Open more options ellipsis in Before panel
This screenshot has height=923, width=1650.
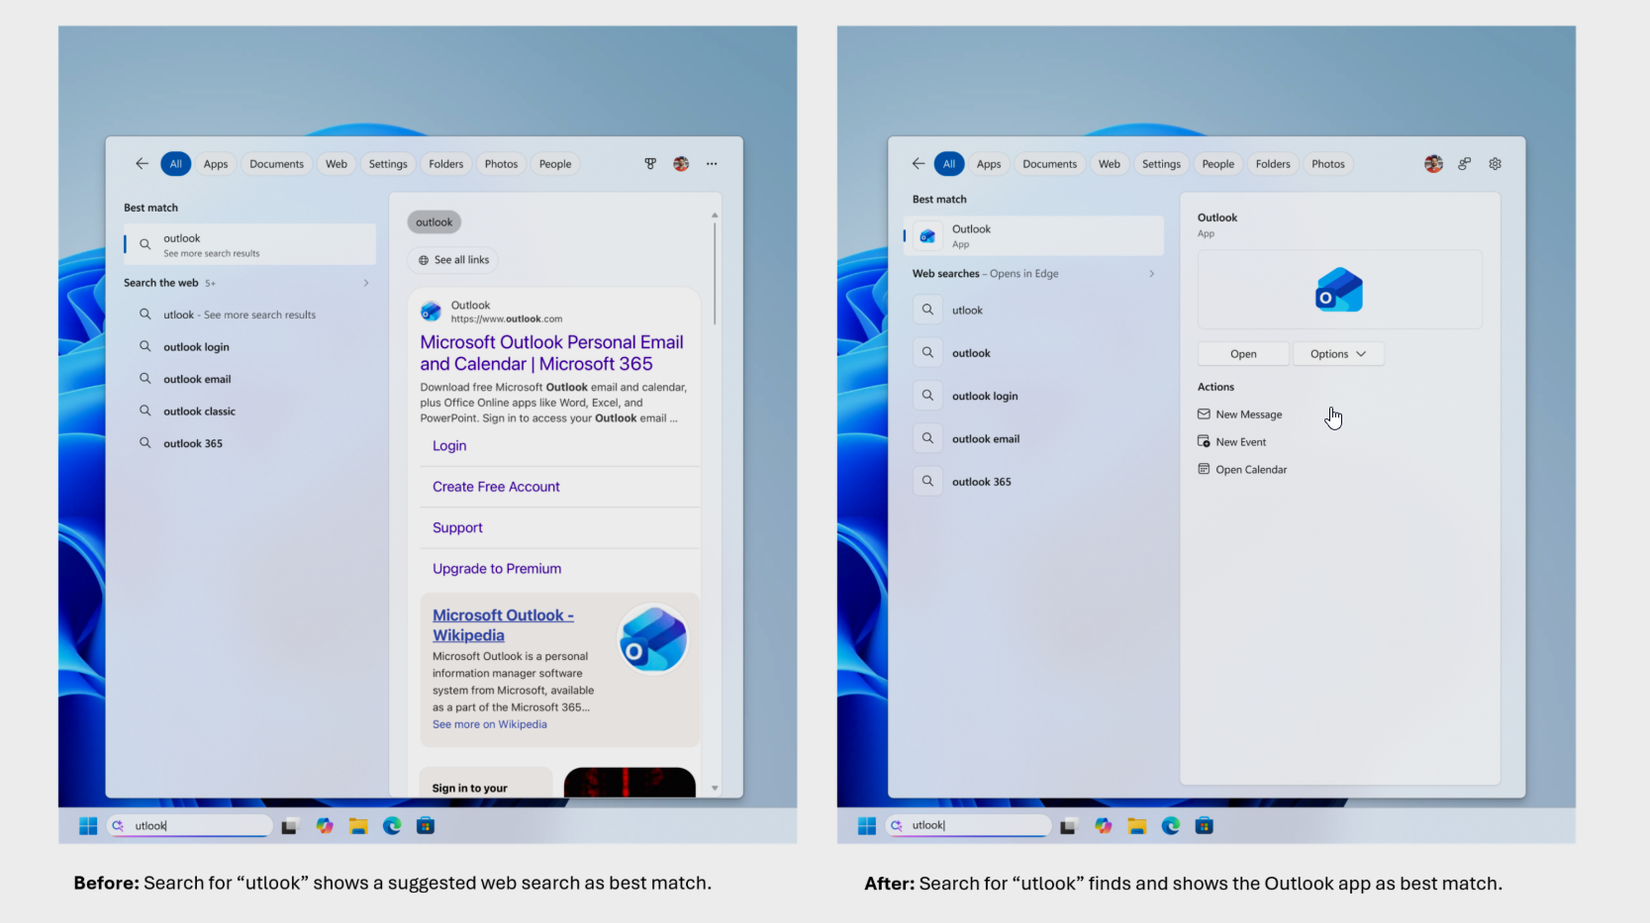click(x=712, y=164)
